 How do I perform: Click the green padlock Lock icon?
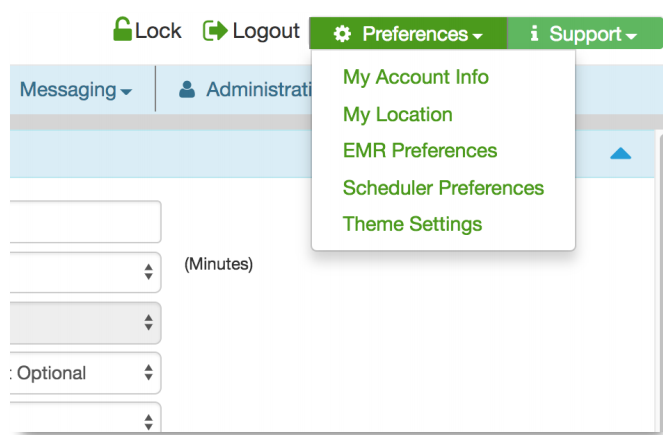coord(122,30)
